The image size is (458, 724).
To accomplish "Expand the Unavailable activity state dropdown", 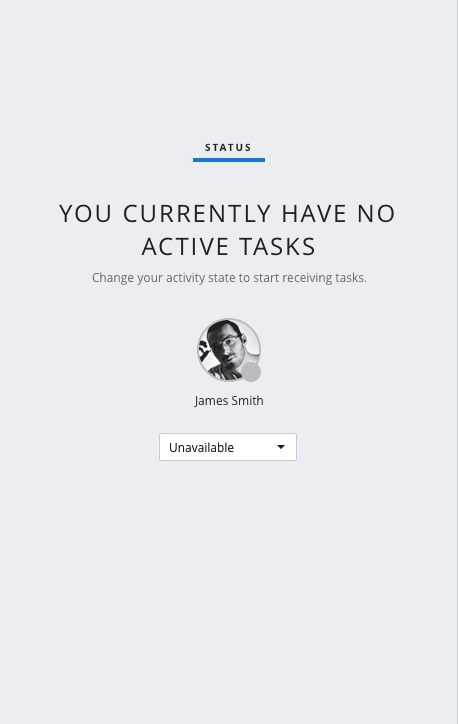I will pyautogui.click(x=228, y=447).
